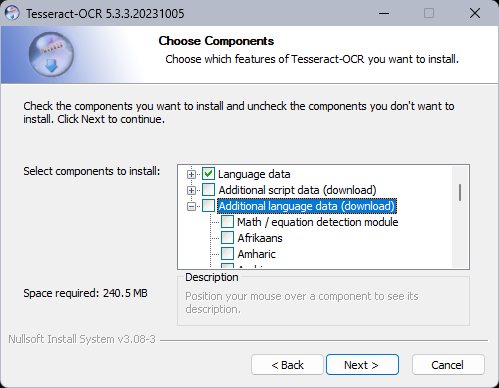Select highlighted Additional language data (download) row
The height and width of the screenshot is (388, 499).
(x=307, y=206)
